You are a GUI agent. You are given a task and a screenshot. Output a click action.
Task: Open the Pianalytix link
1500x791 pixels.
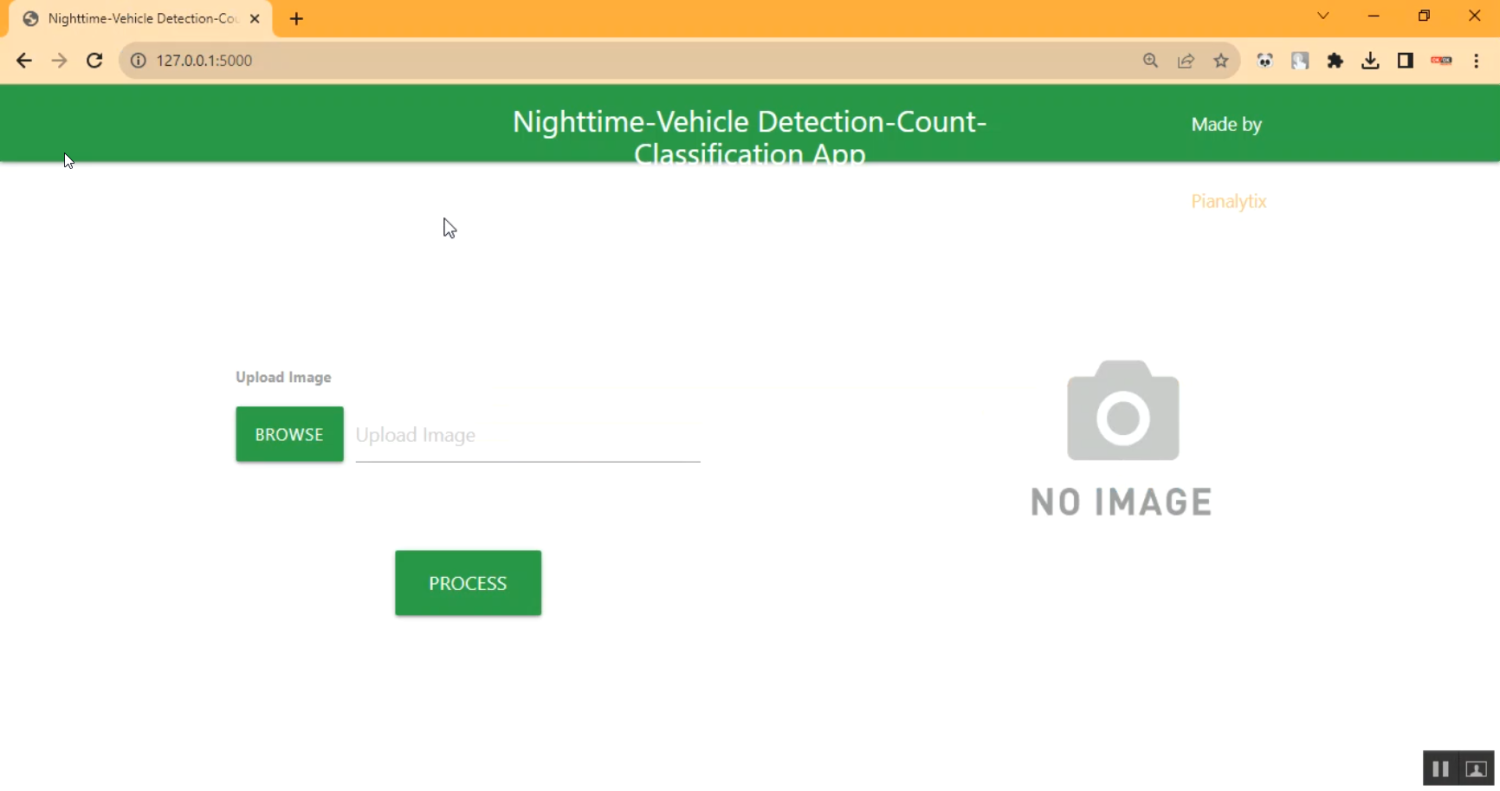[1229, 201]
